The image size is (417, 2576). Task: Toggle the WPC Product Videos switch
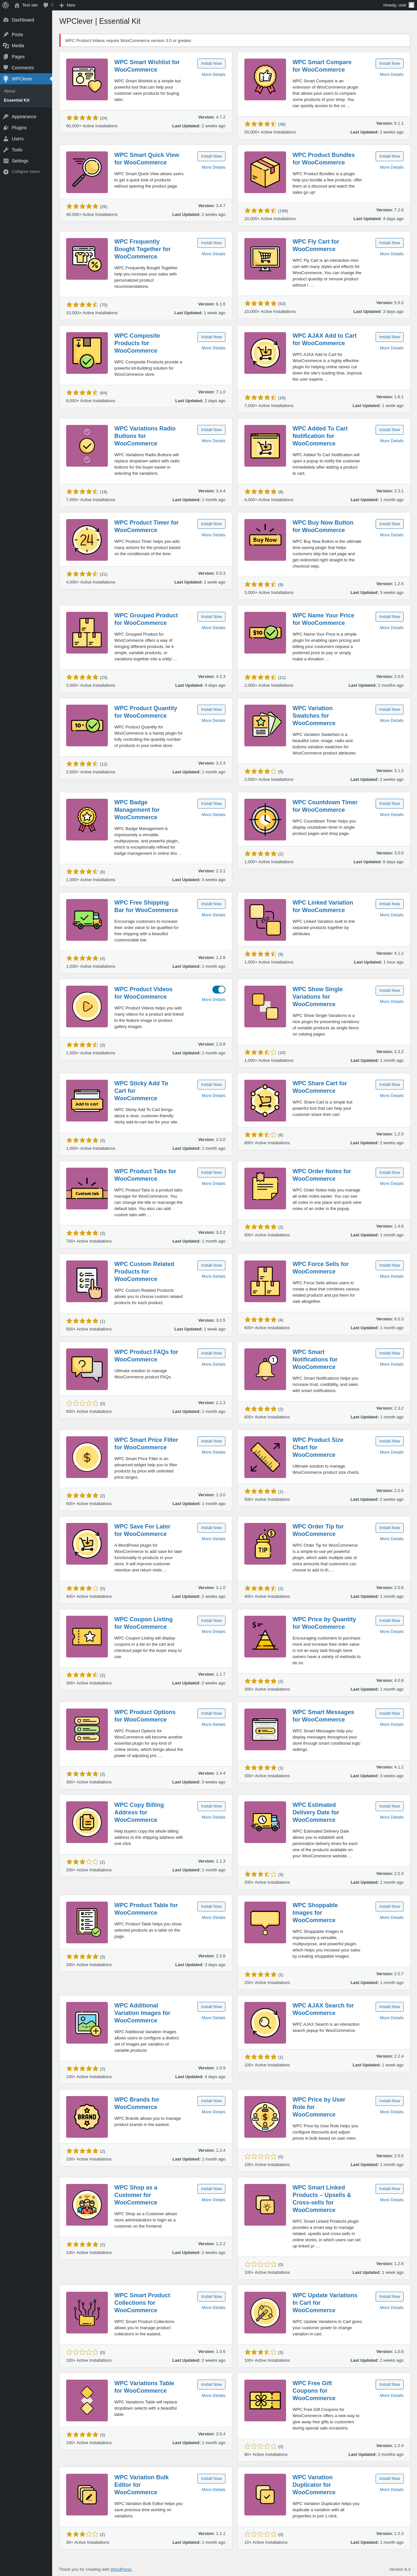(219, 990)
